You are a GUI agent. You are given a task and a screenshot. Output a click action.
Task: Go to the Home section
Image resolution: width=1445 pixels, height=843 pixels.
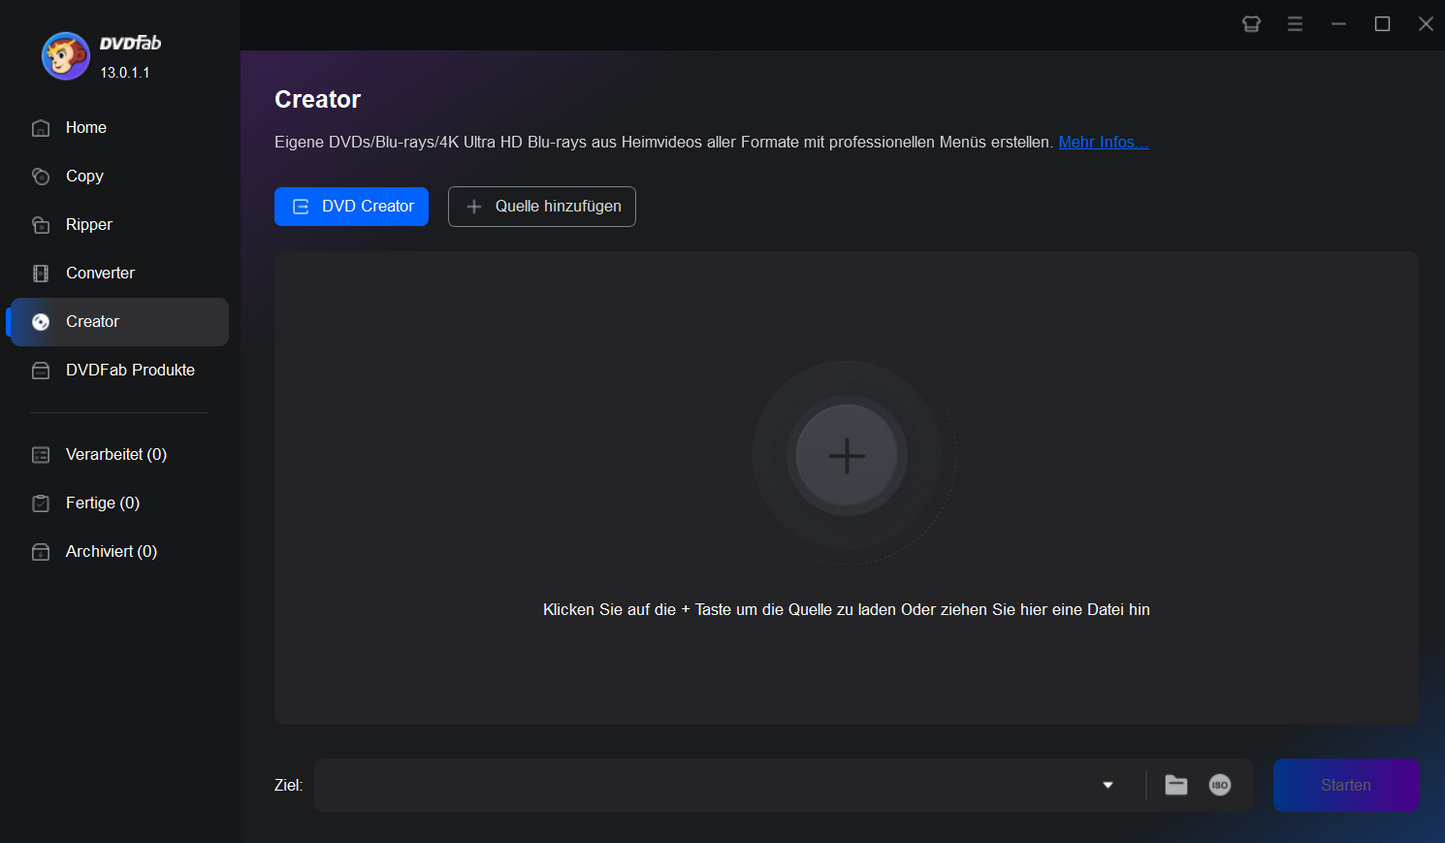(x=86, y=128)
